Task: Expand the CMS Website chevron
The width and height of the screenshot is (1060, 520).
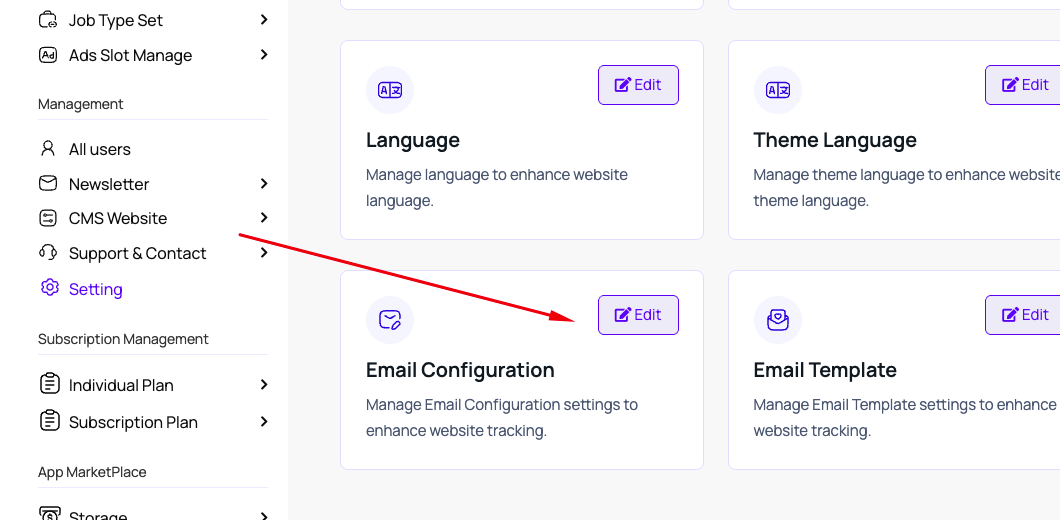Action: (264, 217)
